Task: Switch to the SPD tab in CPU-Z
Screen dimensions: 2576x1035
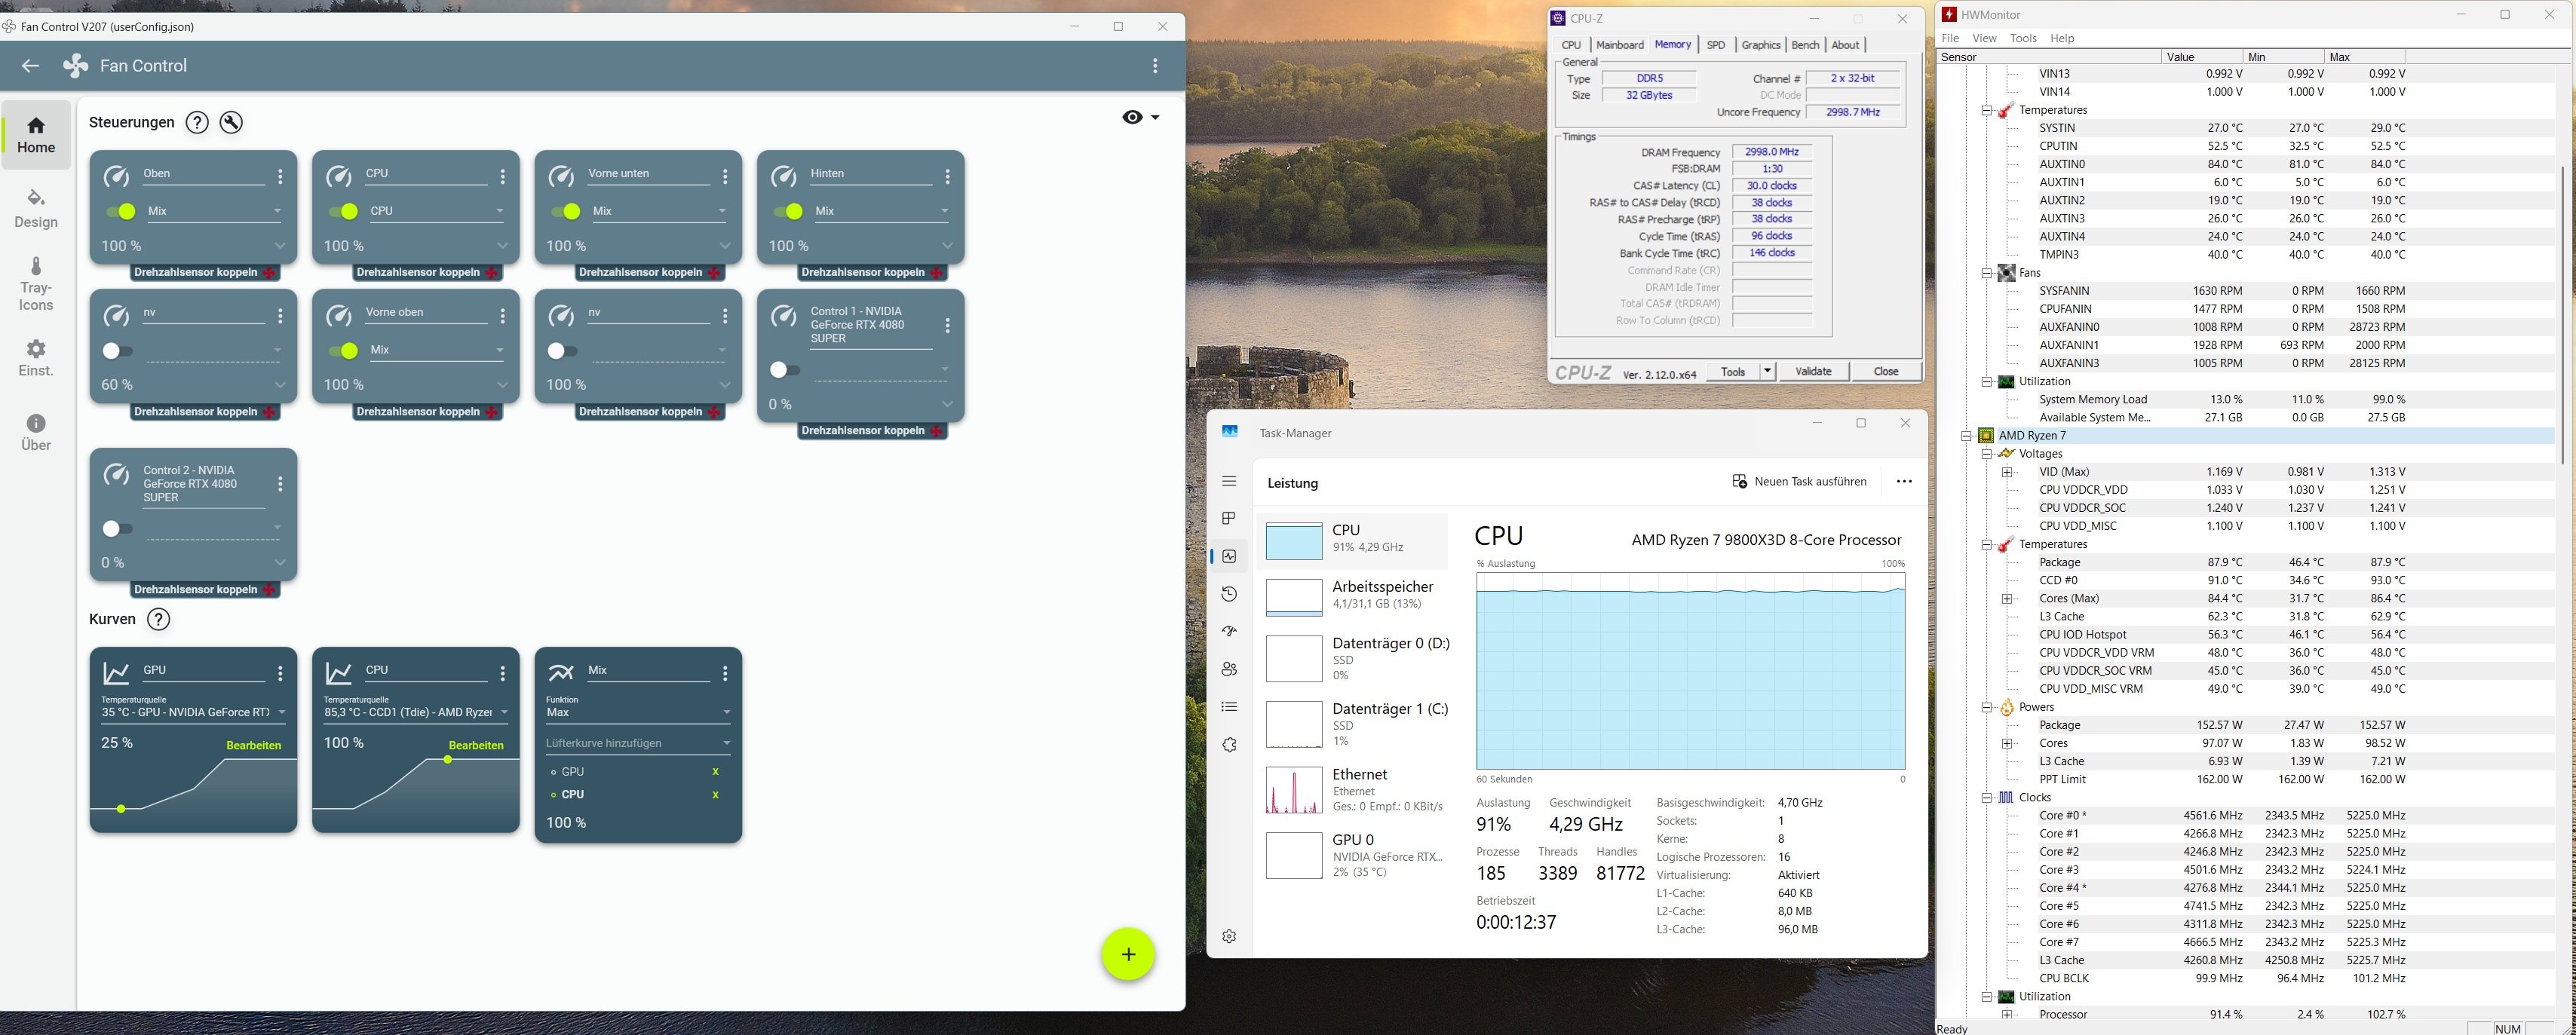Action: (1715, 45)
